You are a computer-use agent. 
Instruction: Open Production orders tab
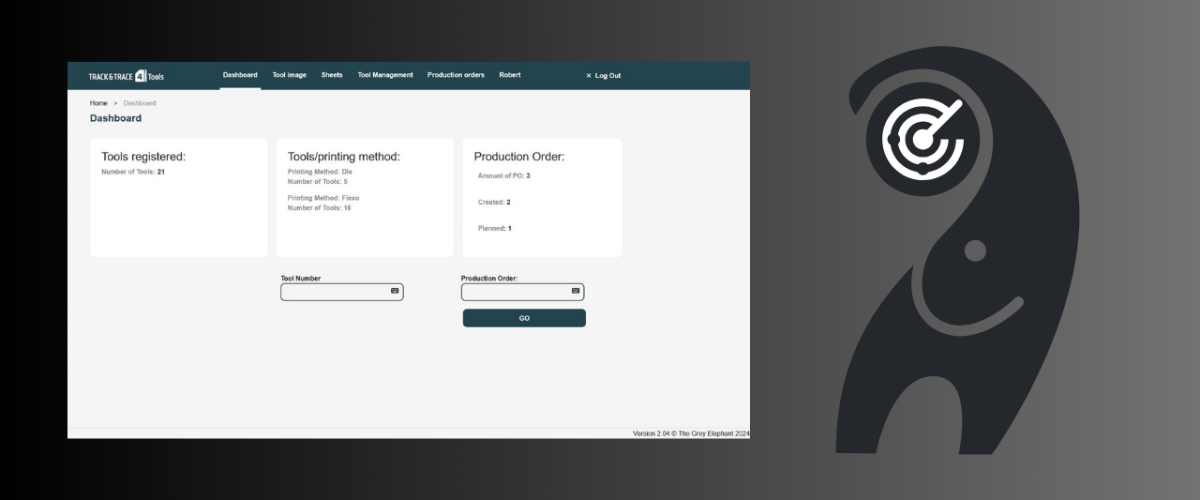click(x=456, y=75)
